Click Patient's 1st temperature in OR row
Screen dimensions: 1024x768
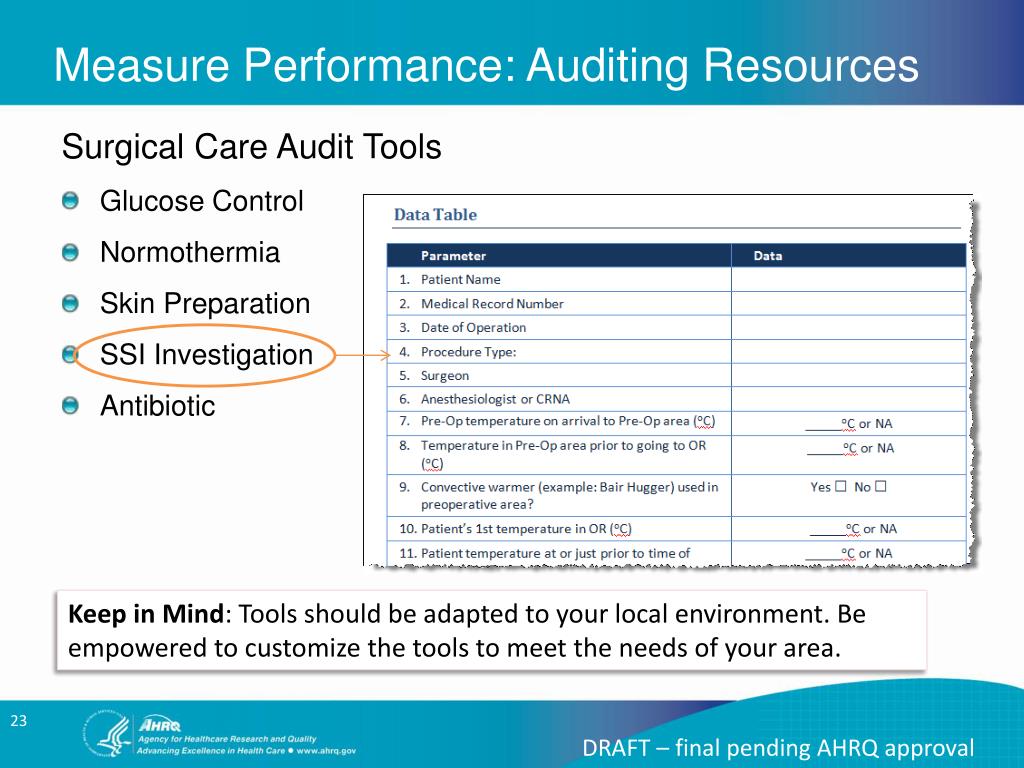click(677, 529)
